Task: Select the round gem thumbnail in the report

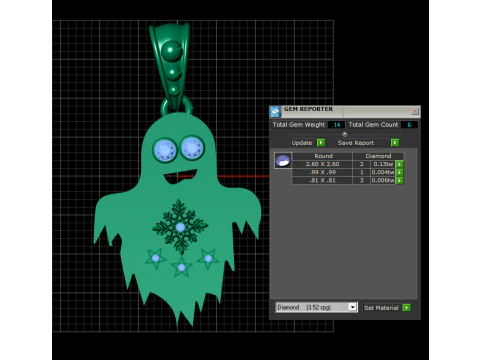Action: [x=283, y=161]
